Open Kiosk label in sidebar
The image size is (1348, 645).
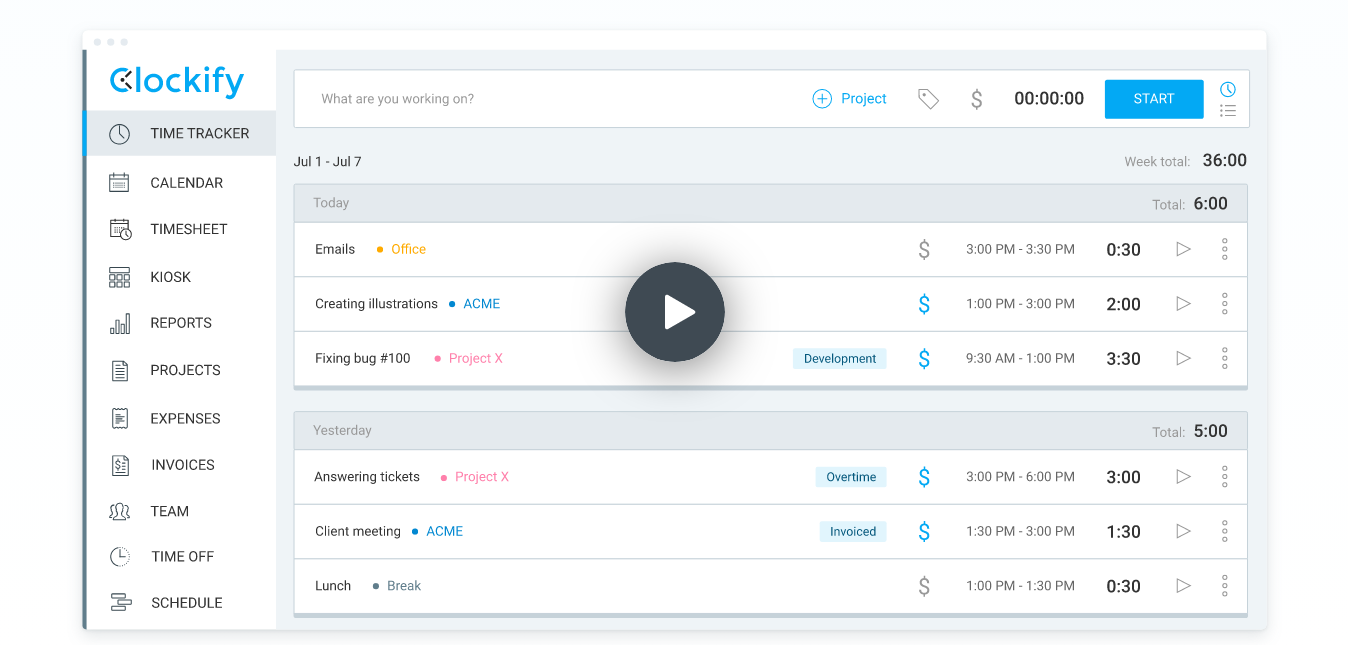point(171,277)
